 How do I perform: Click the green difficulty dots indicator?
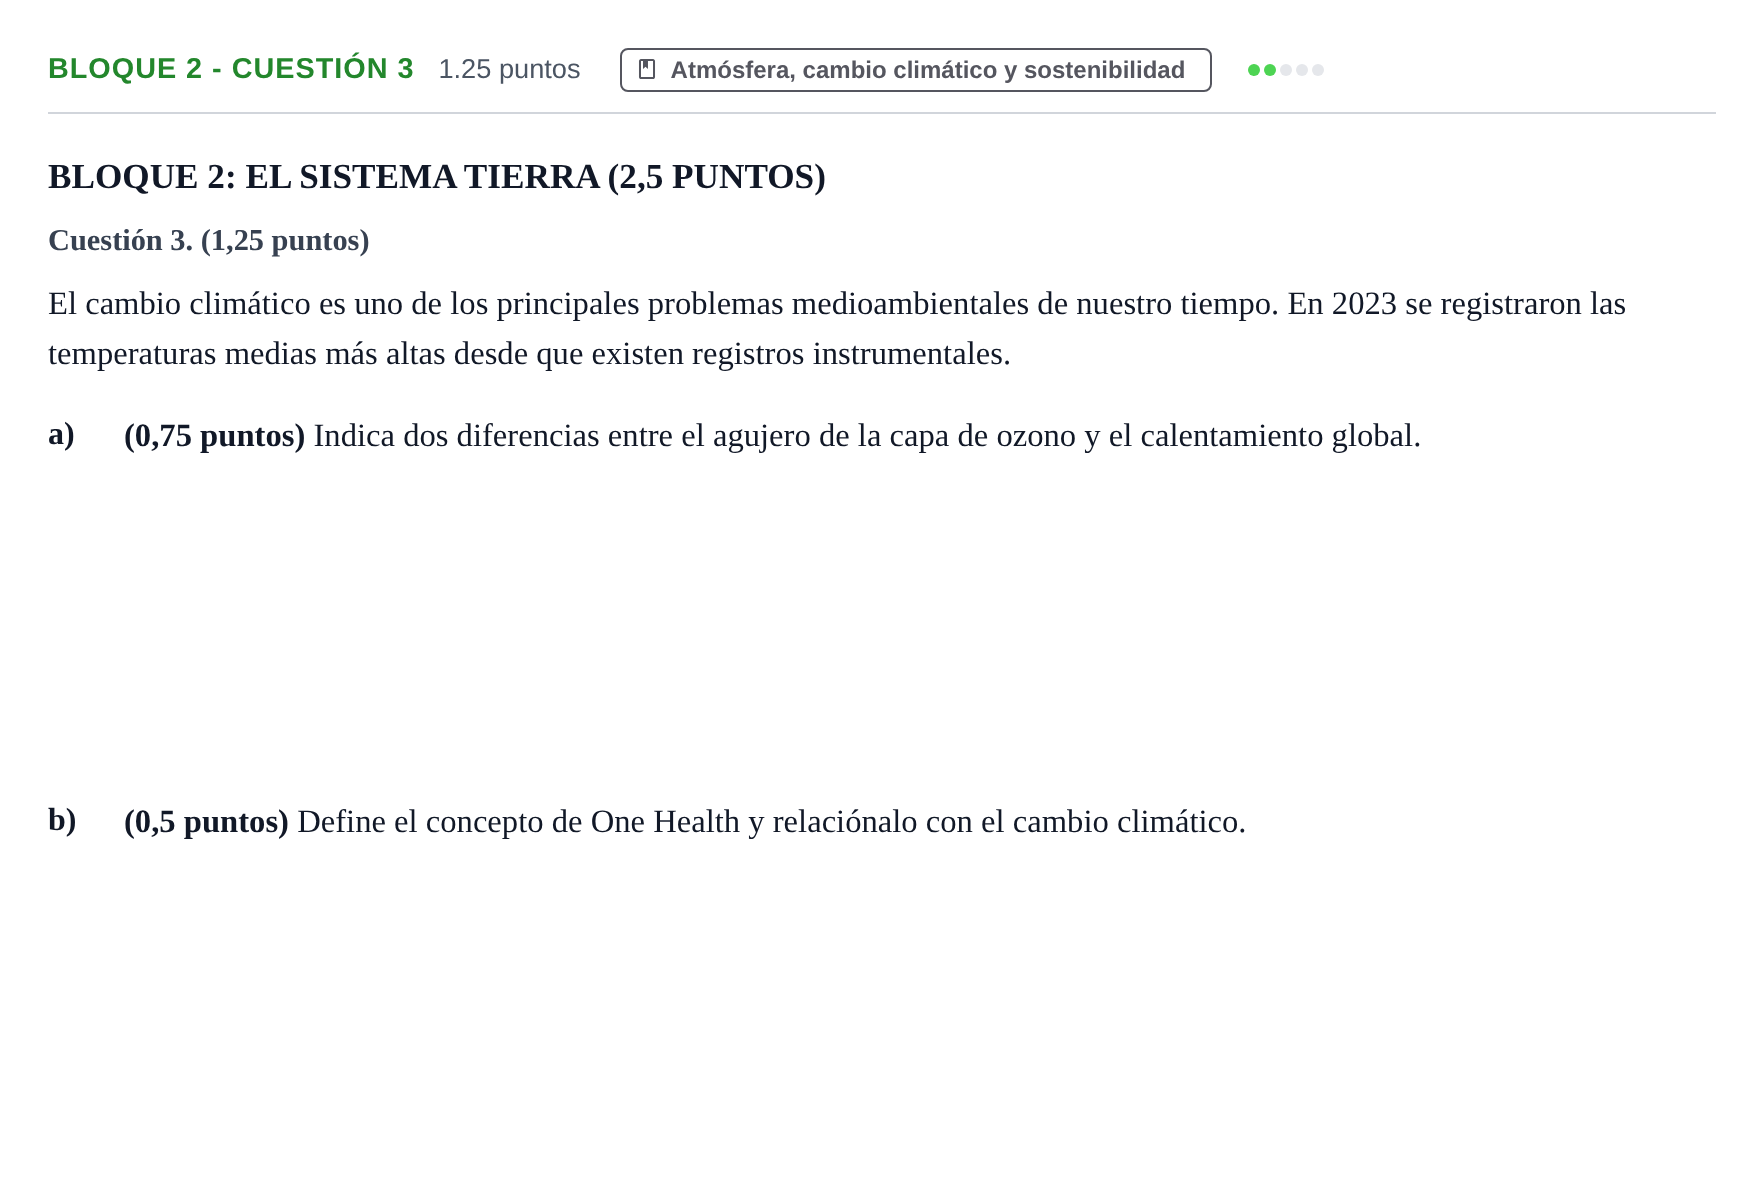click(x=1285, y=70)
